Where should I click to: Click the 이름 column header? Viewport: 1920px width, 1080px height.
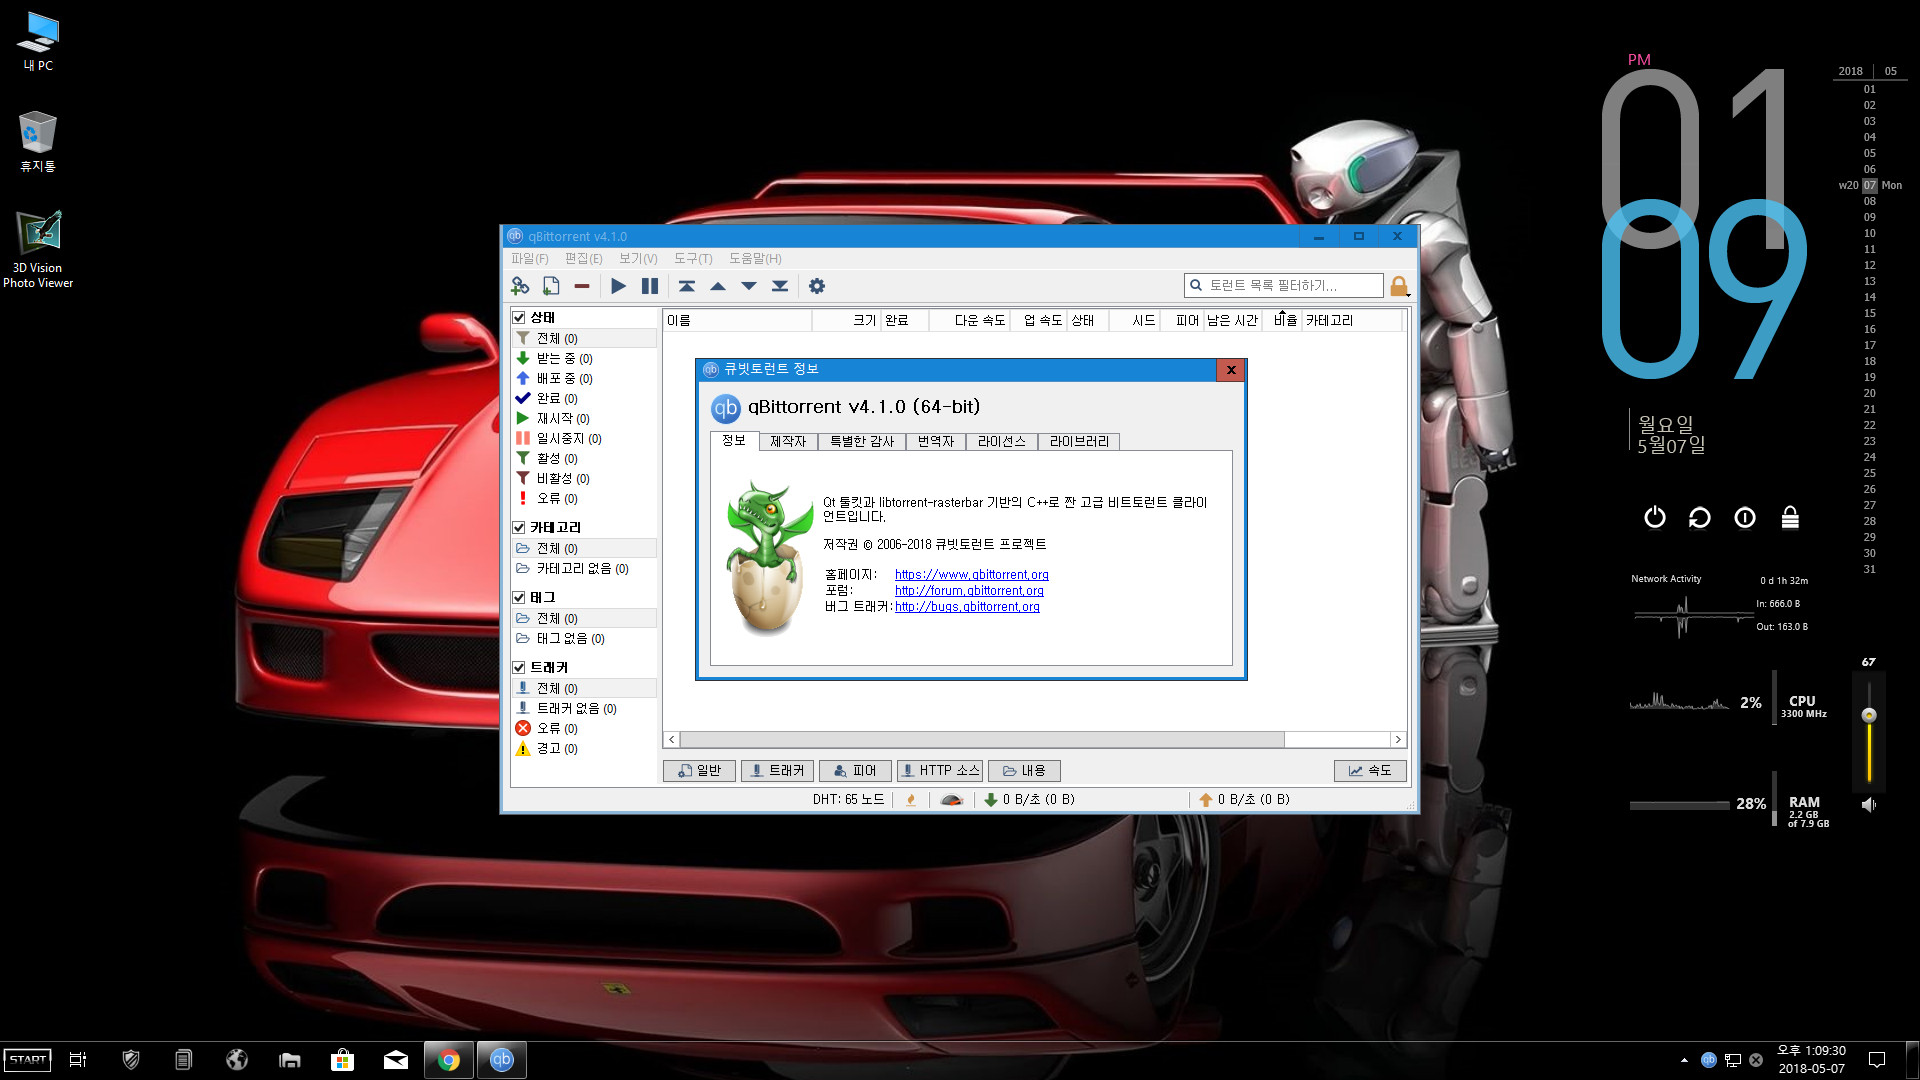737,321
